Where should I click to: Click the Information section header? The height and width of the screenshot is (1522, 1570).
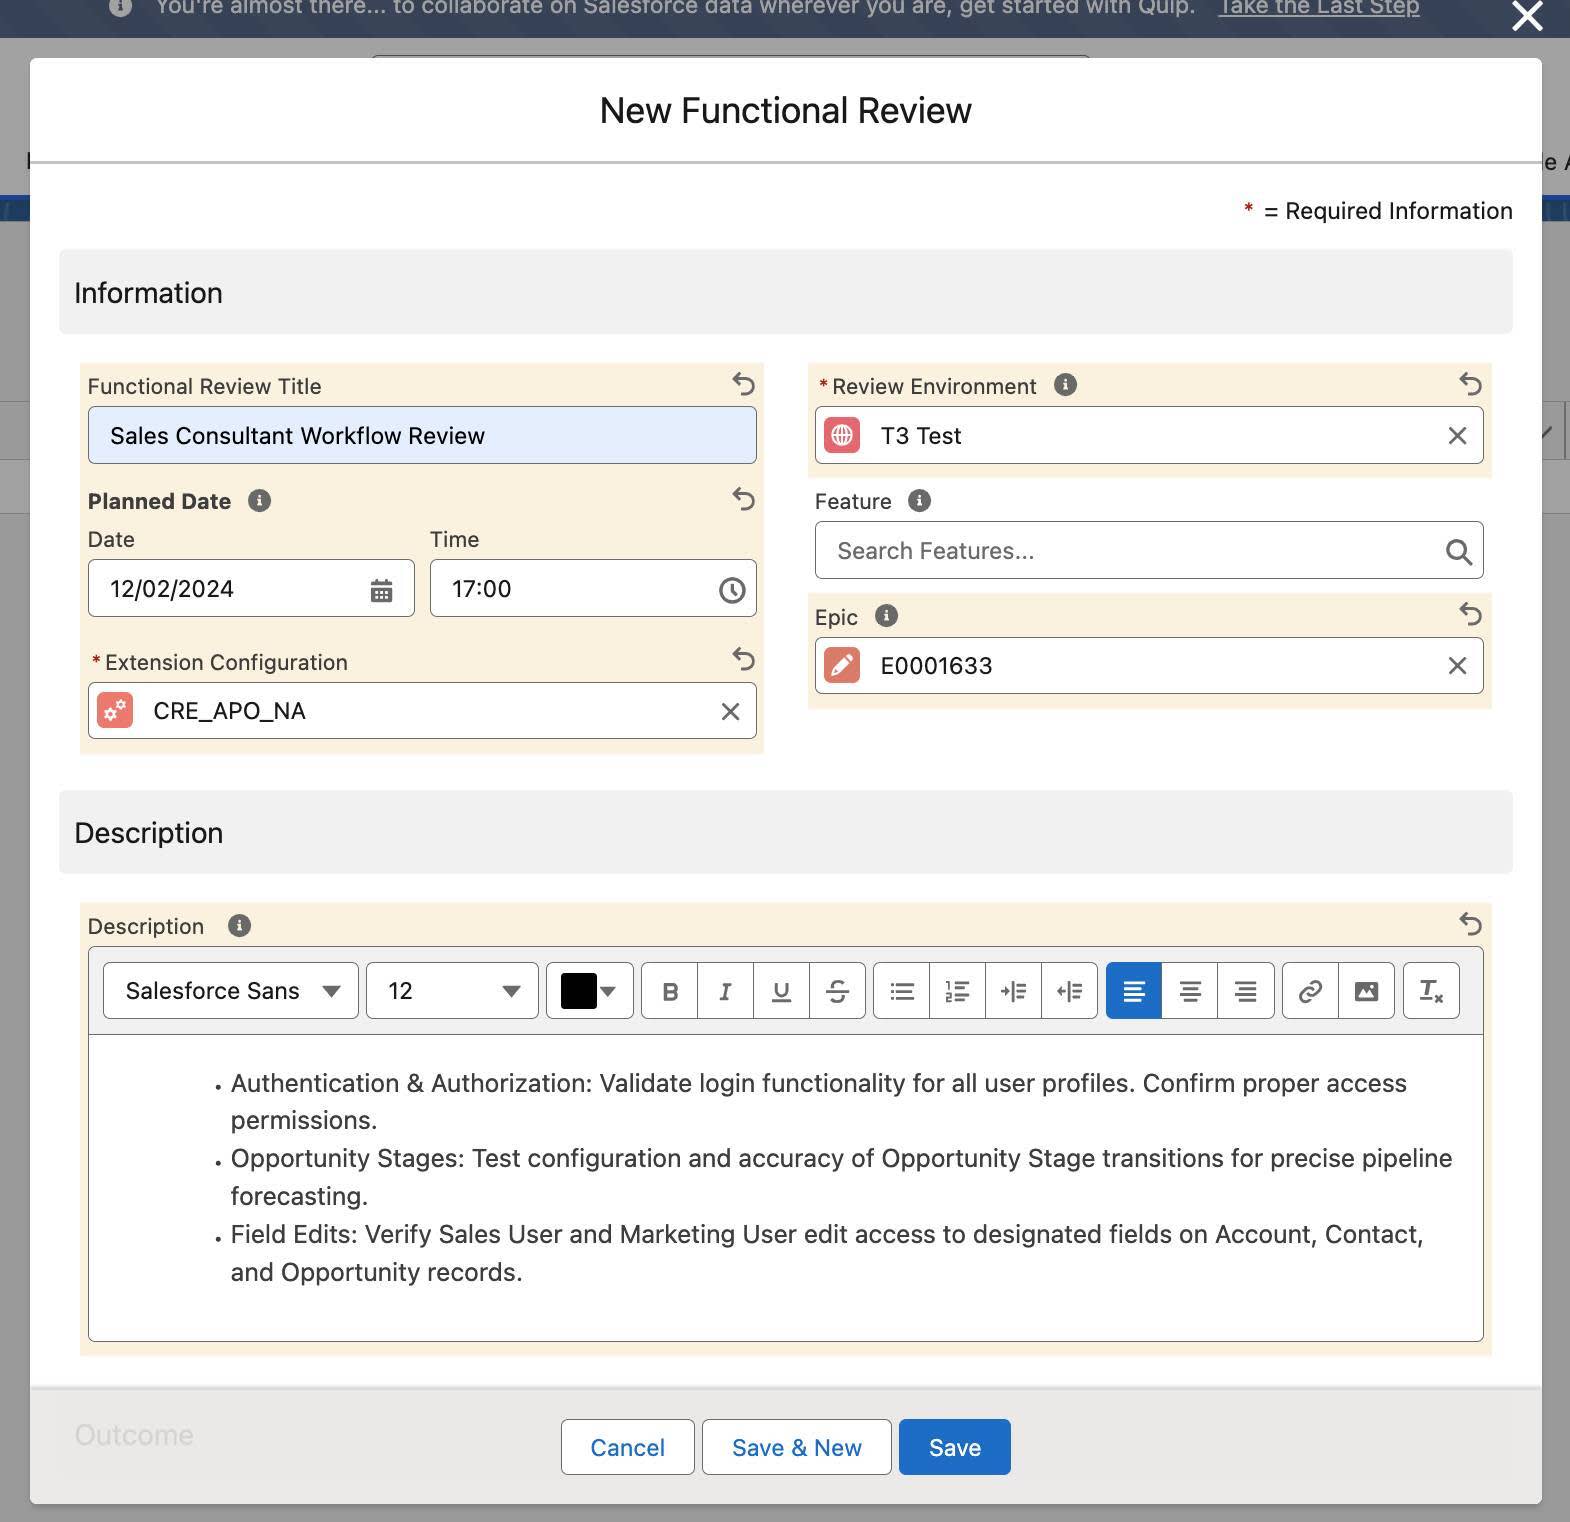point(786,292)
